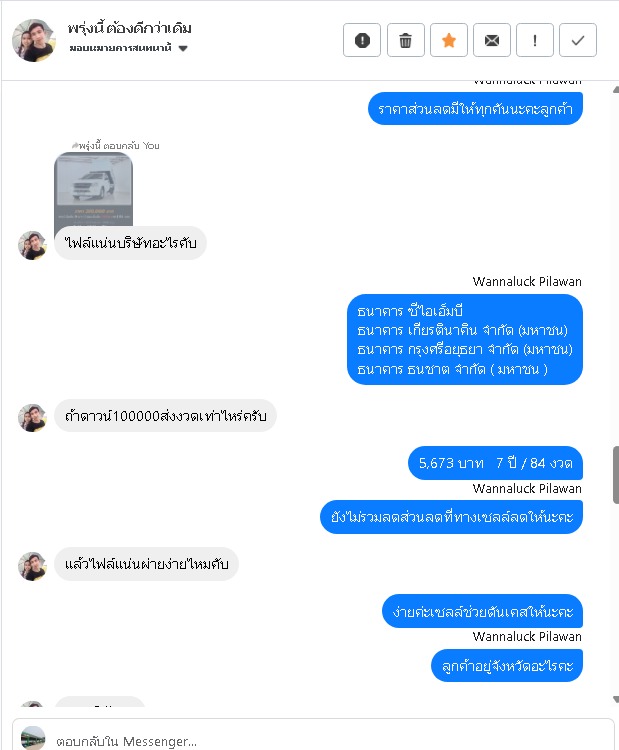
Task: Select the 5,673 baht installment message
Action: 495,463
